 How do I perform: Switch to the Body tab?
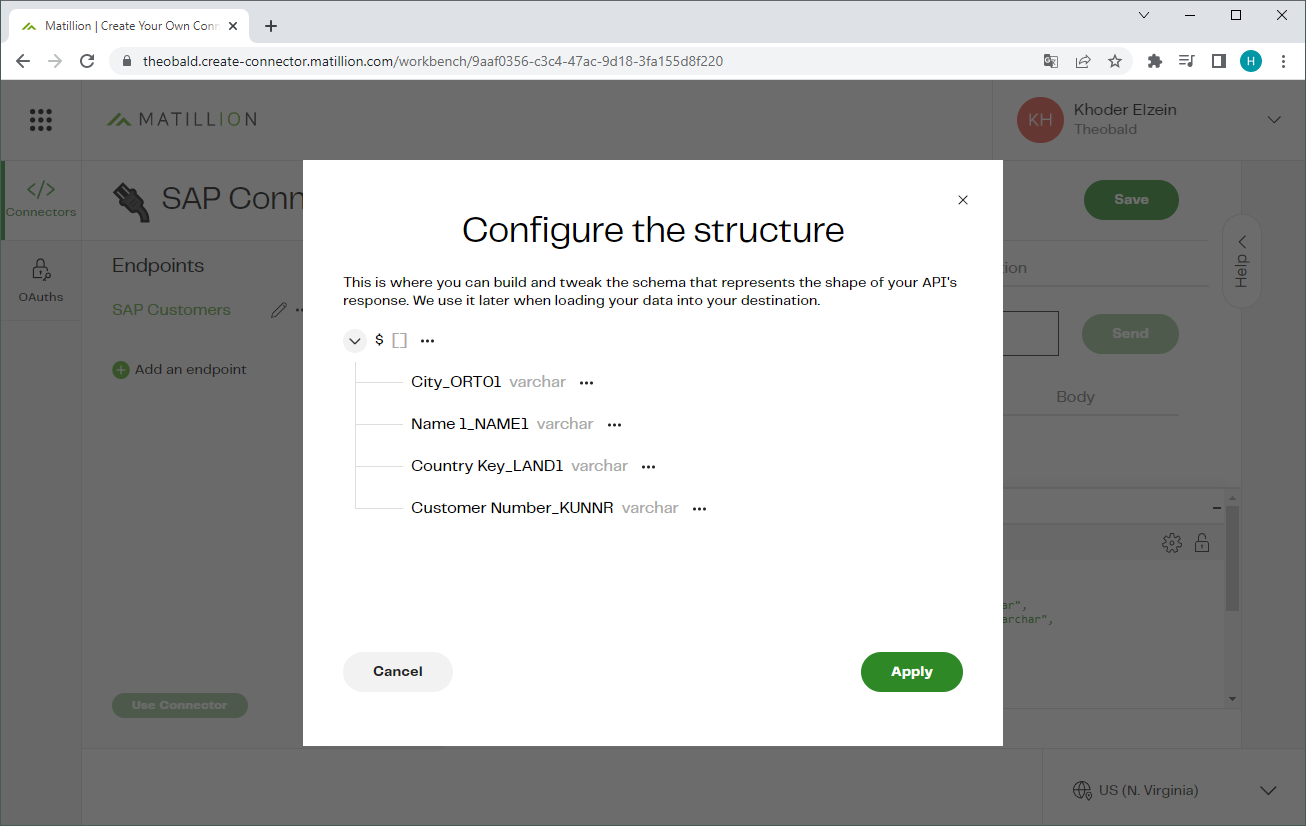1075,397
